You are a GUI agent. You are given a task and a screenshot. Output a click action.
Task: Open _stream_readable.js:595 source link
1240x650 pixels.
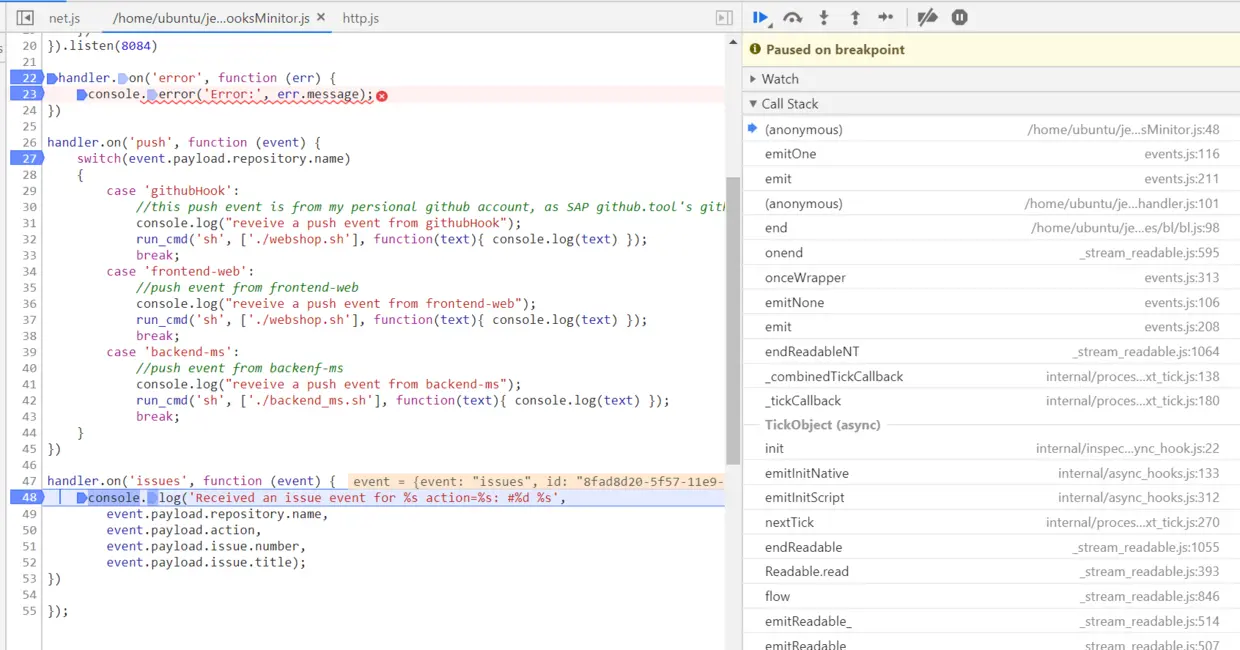click(1150, 253)
